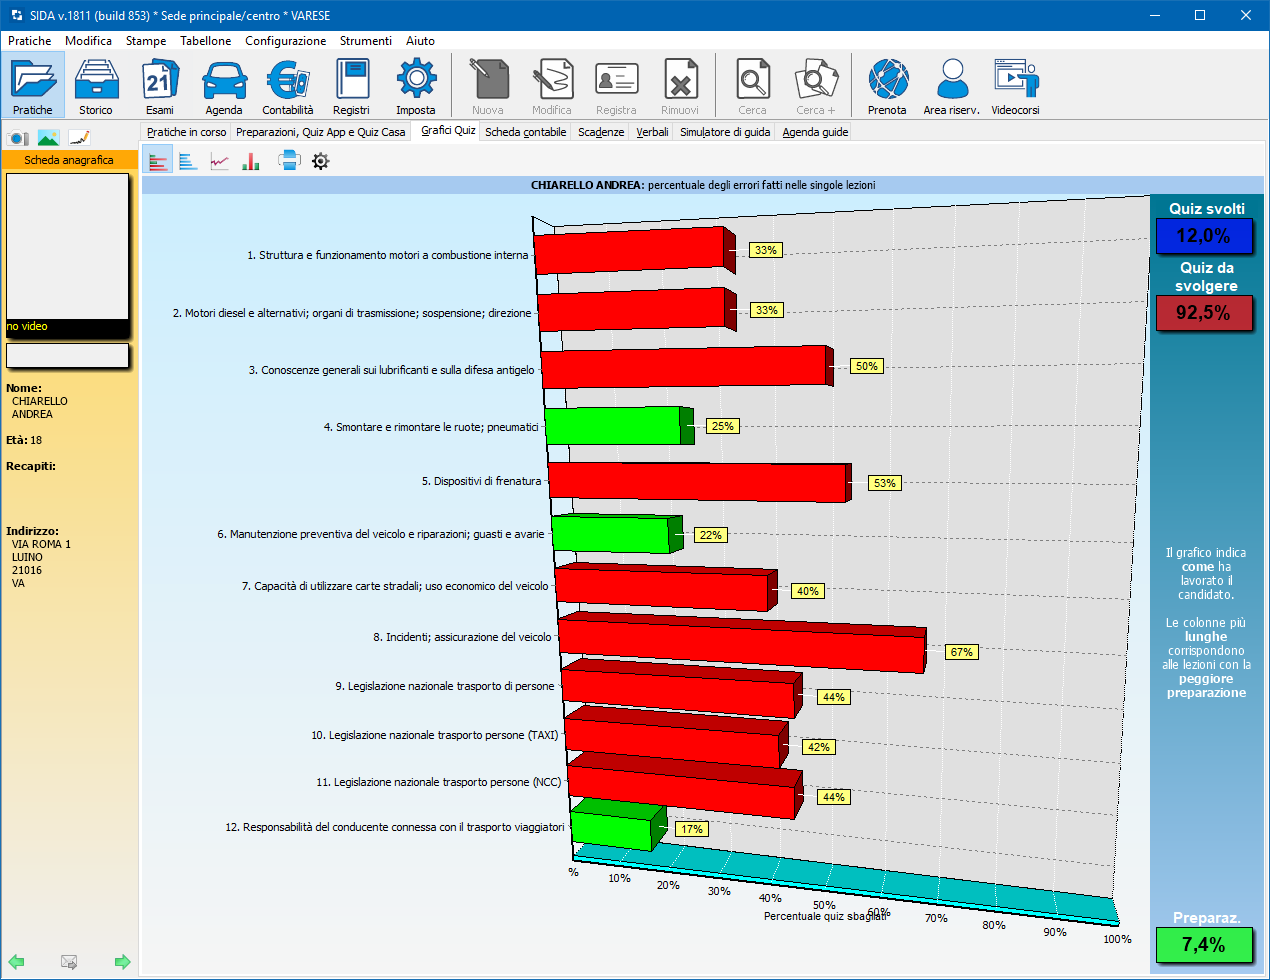Click the Prenota globe icon
The height and width of the screenshot is (980, 1270).
(x=887, y=86)
